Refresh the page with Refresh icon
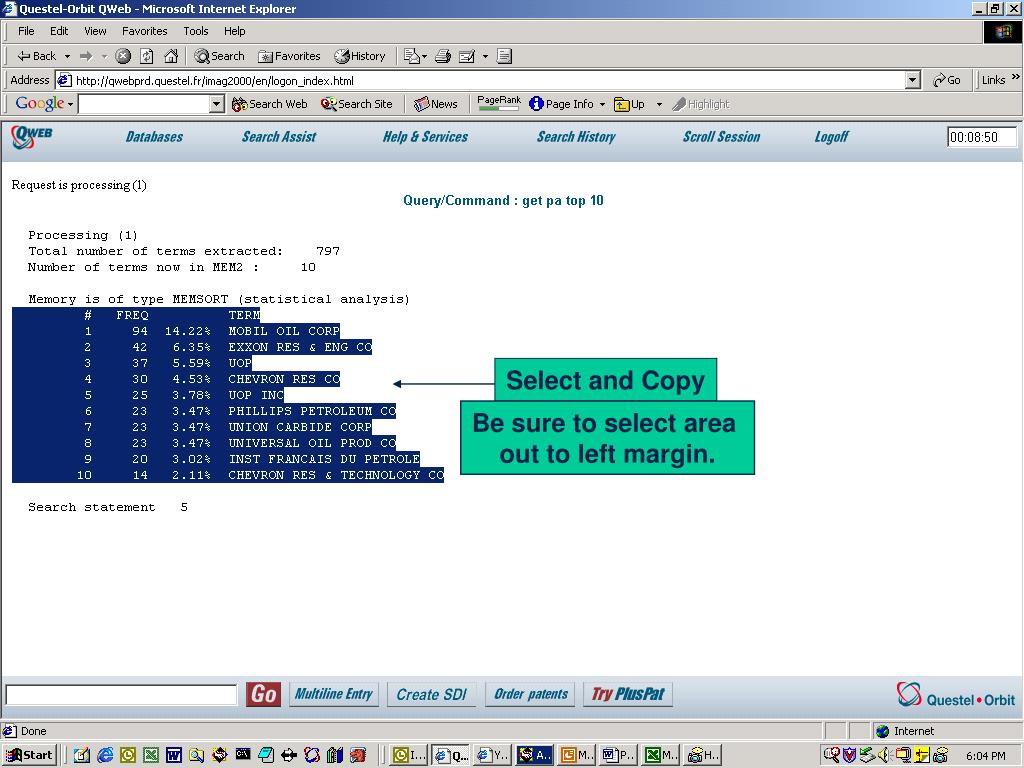The image size is (1024, 768). pyautogui.click(x=147, y=56)
